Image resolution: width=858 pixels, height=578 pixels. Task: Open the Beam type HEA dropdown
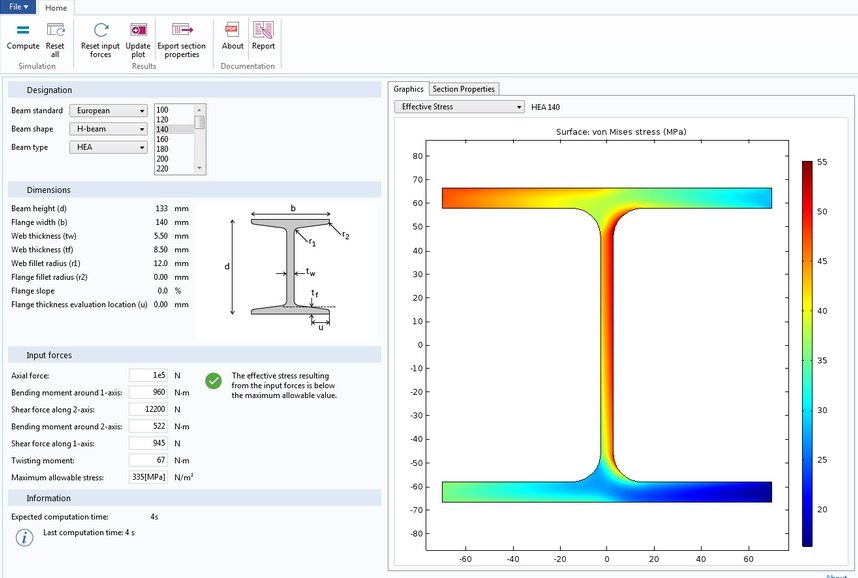click(107, 147)
